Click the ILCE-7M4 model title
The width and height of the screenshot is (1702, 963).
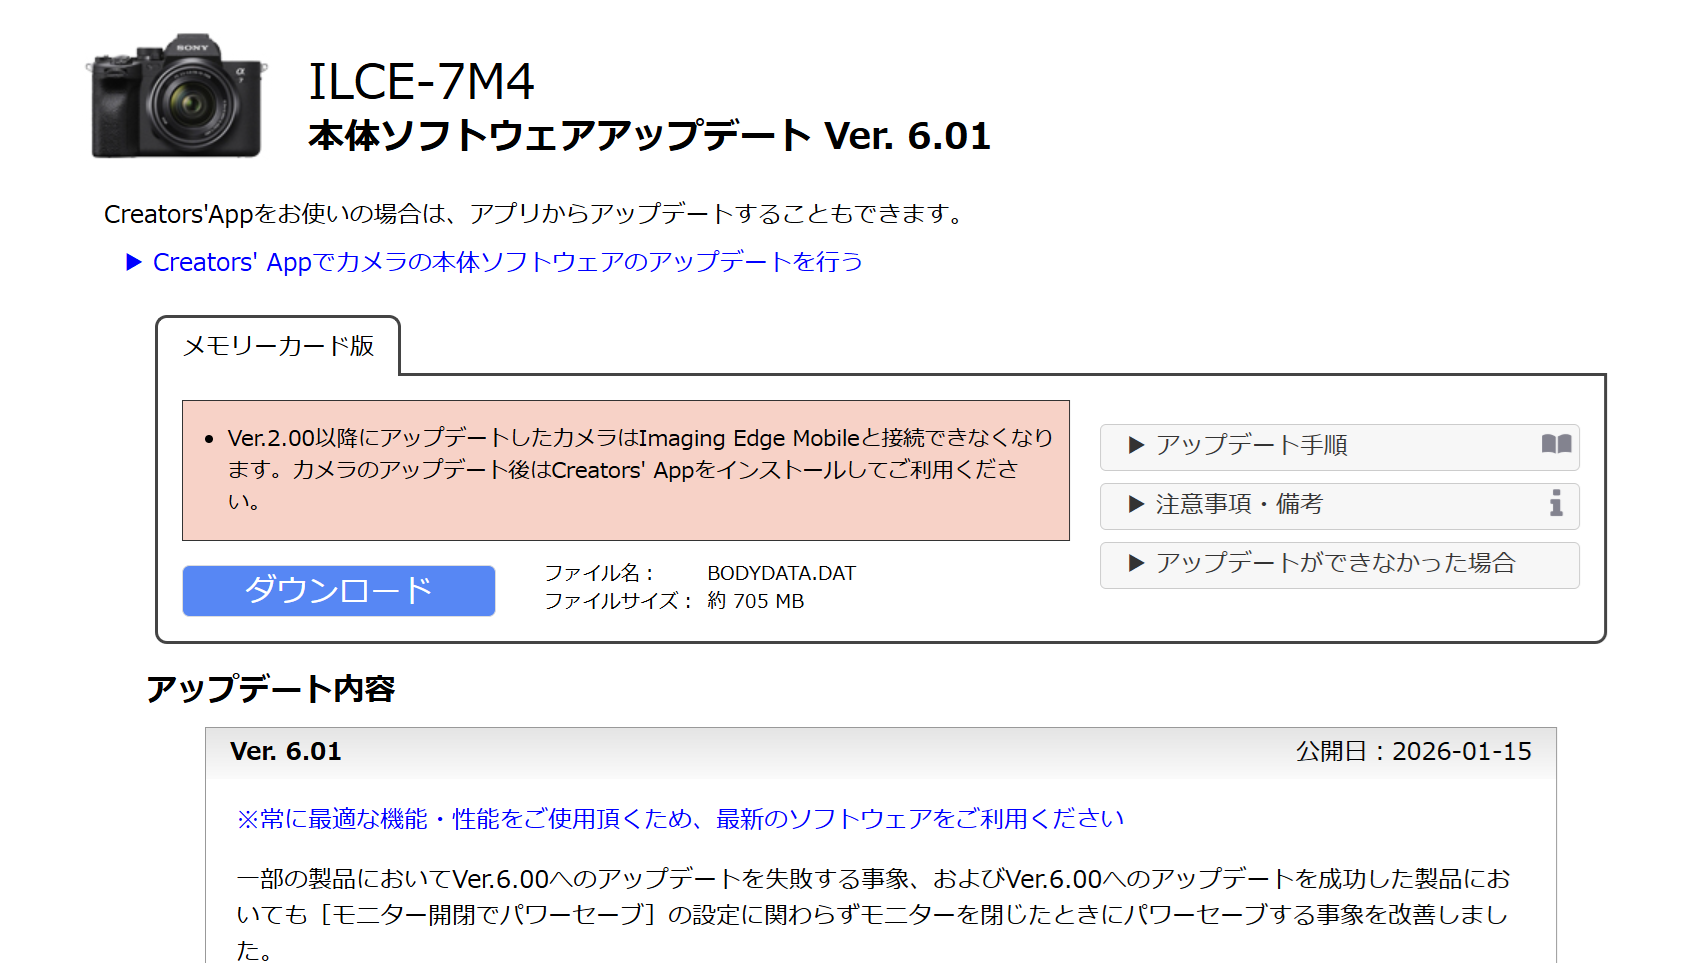point(421,82)
